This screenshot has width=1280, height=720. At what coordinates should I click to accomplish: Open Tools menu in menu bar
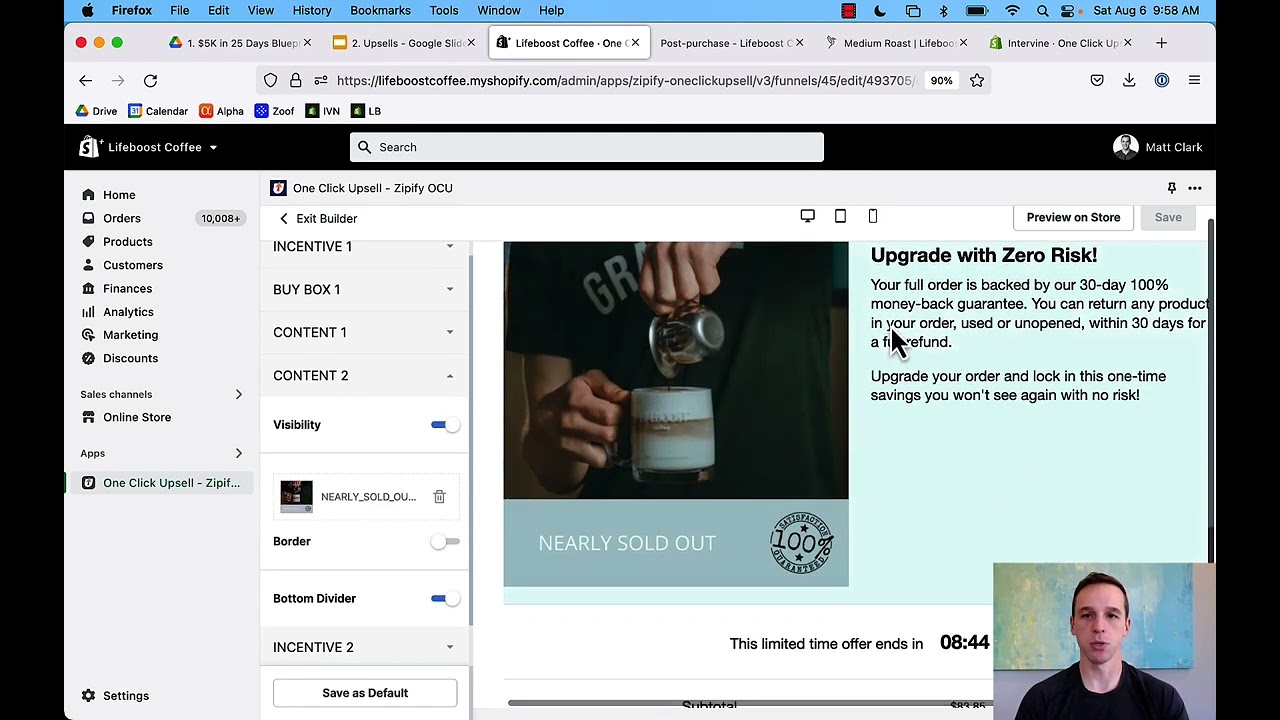pos(444,10)
